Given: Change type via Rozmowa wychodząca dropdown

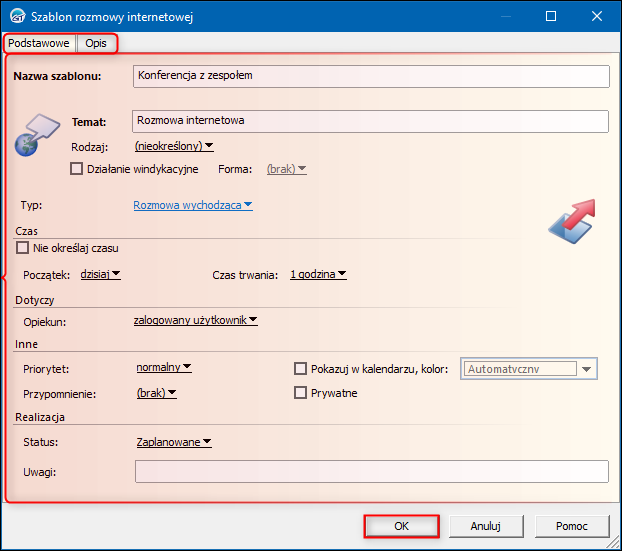Looking at the screenshot, I should coord(193,205).
